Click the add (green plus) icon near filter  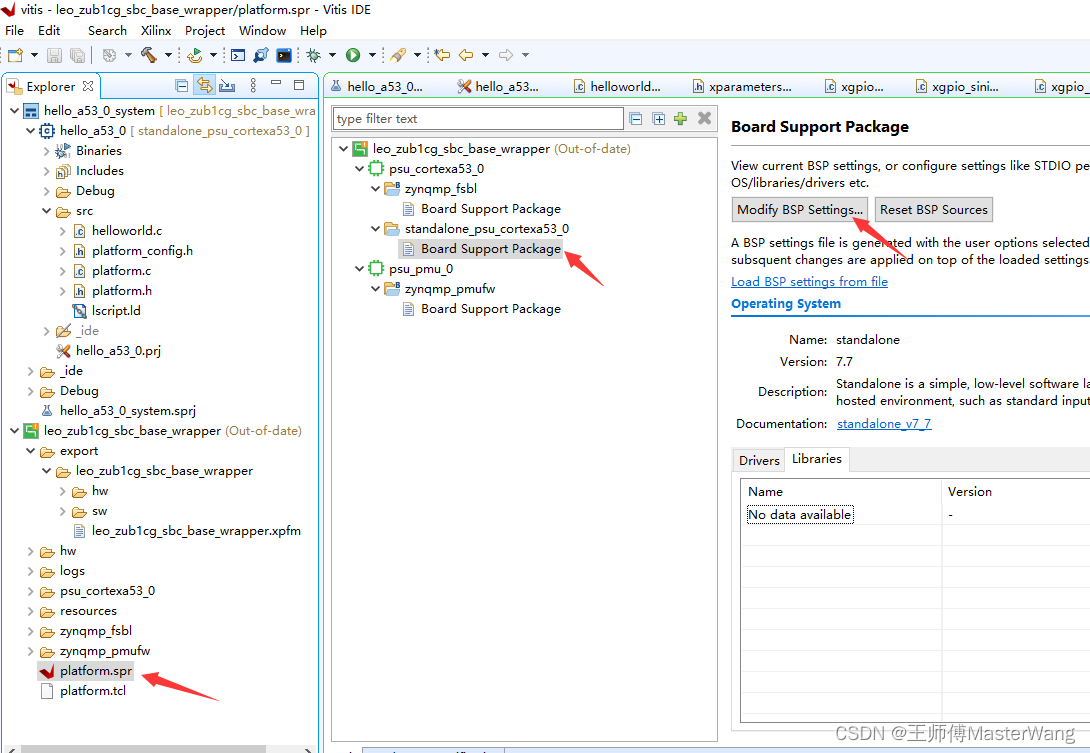tap(681, 118)
